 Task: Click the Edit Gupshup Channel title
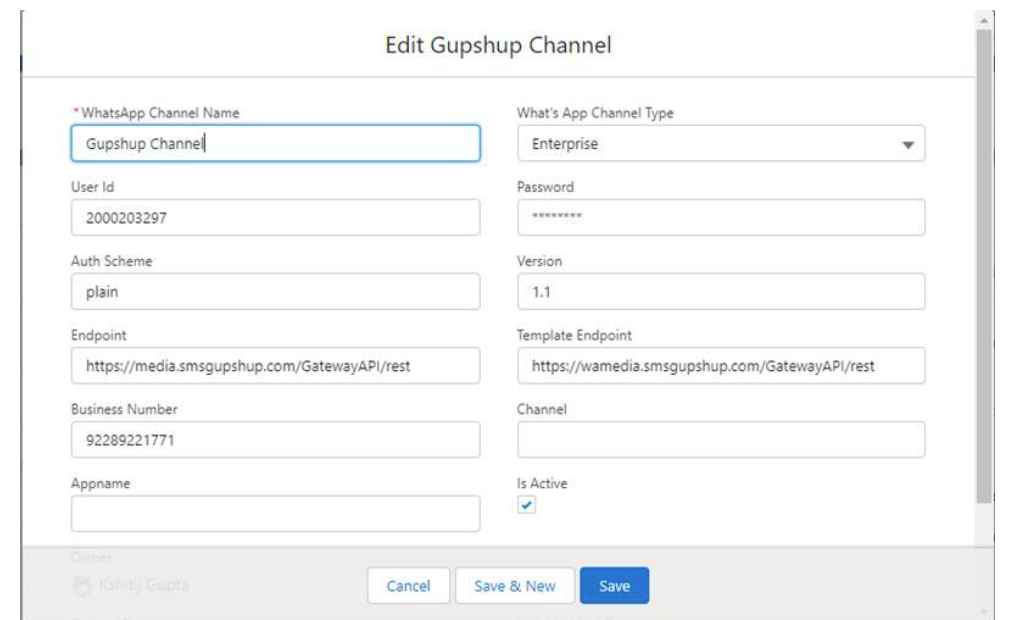[x=498, y=45]
